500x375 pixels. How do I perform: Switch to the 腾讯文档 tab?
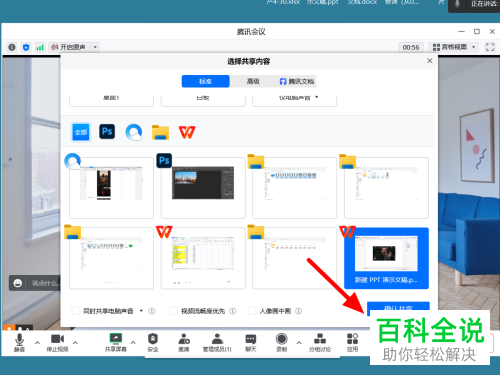tap(297, 81)
